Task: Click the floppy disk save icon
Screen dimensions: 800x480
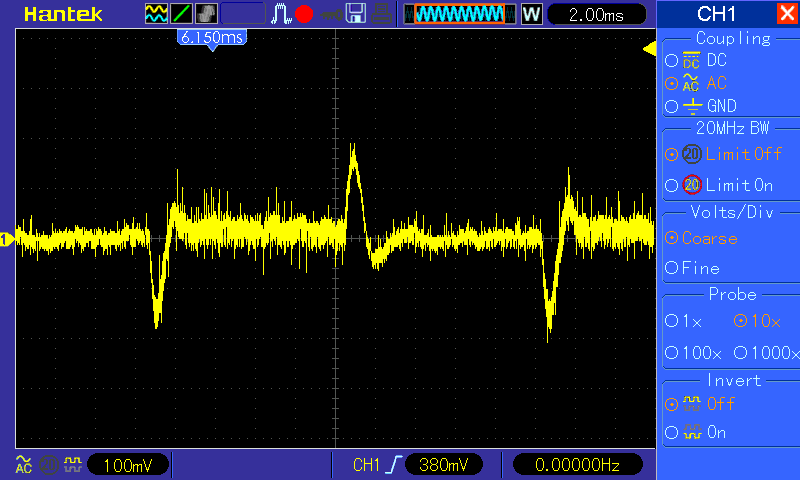Action: (x=356, y=14)
